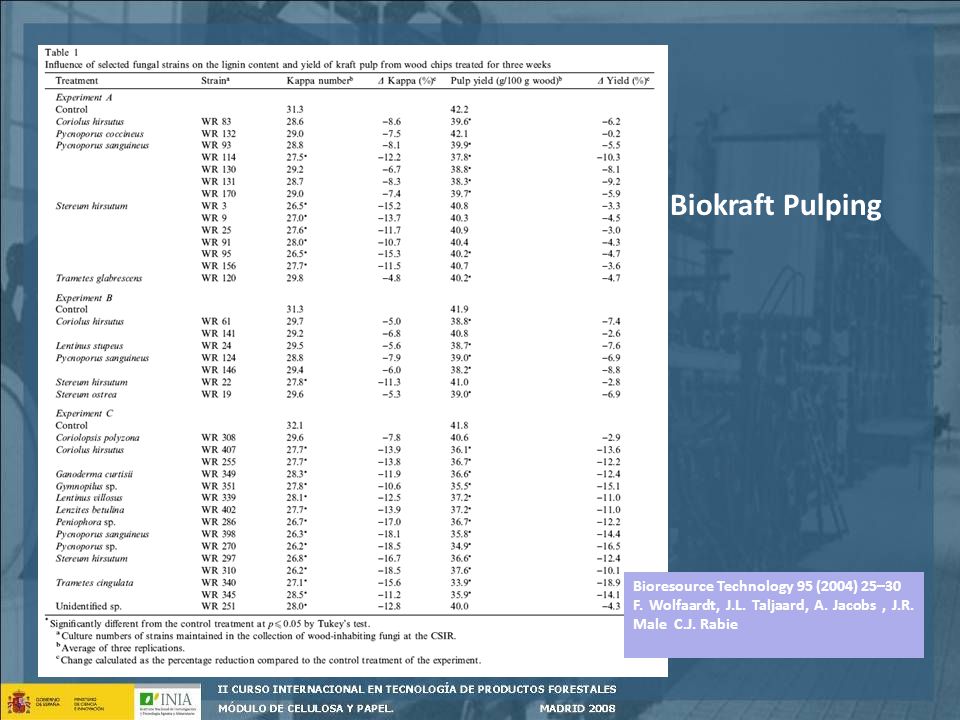Click Experiment A control pulp yield '42.2'
Image resolution: width=960 pixels, height=720 pixels.
tap(459, 109)
